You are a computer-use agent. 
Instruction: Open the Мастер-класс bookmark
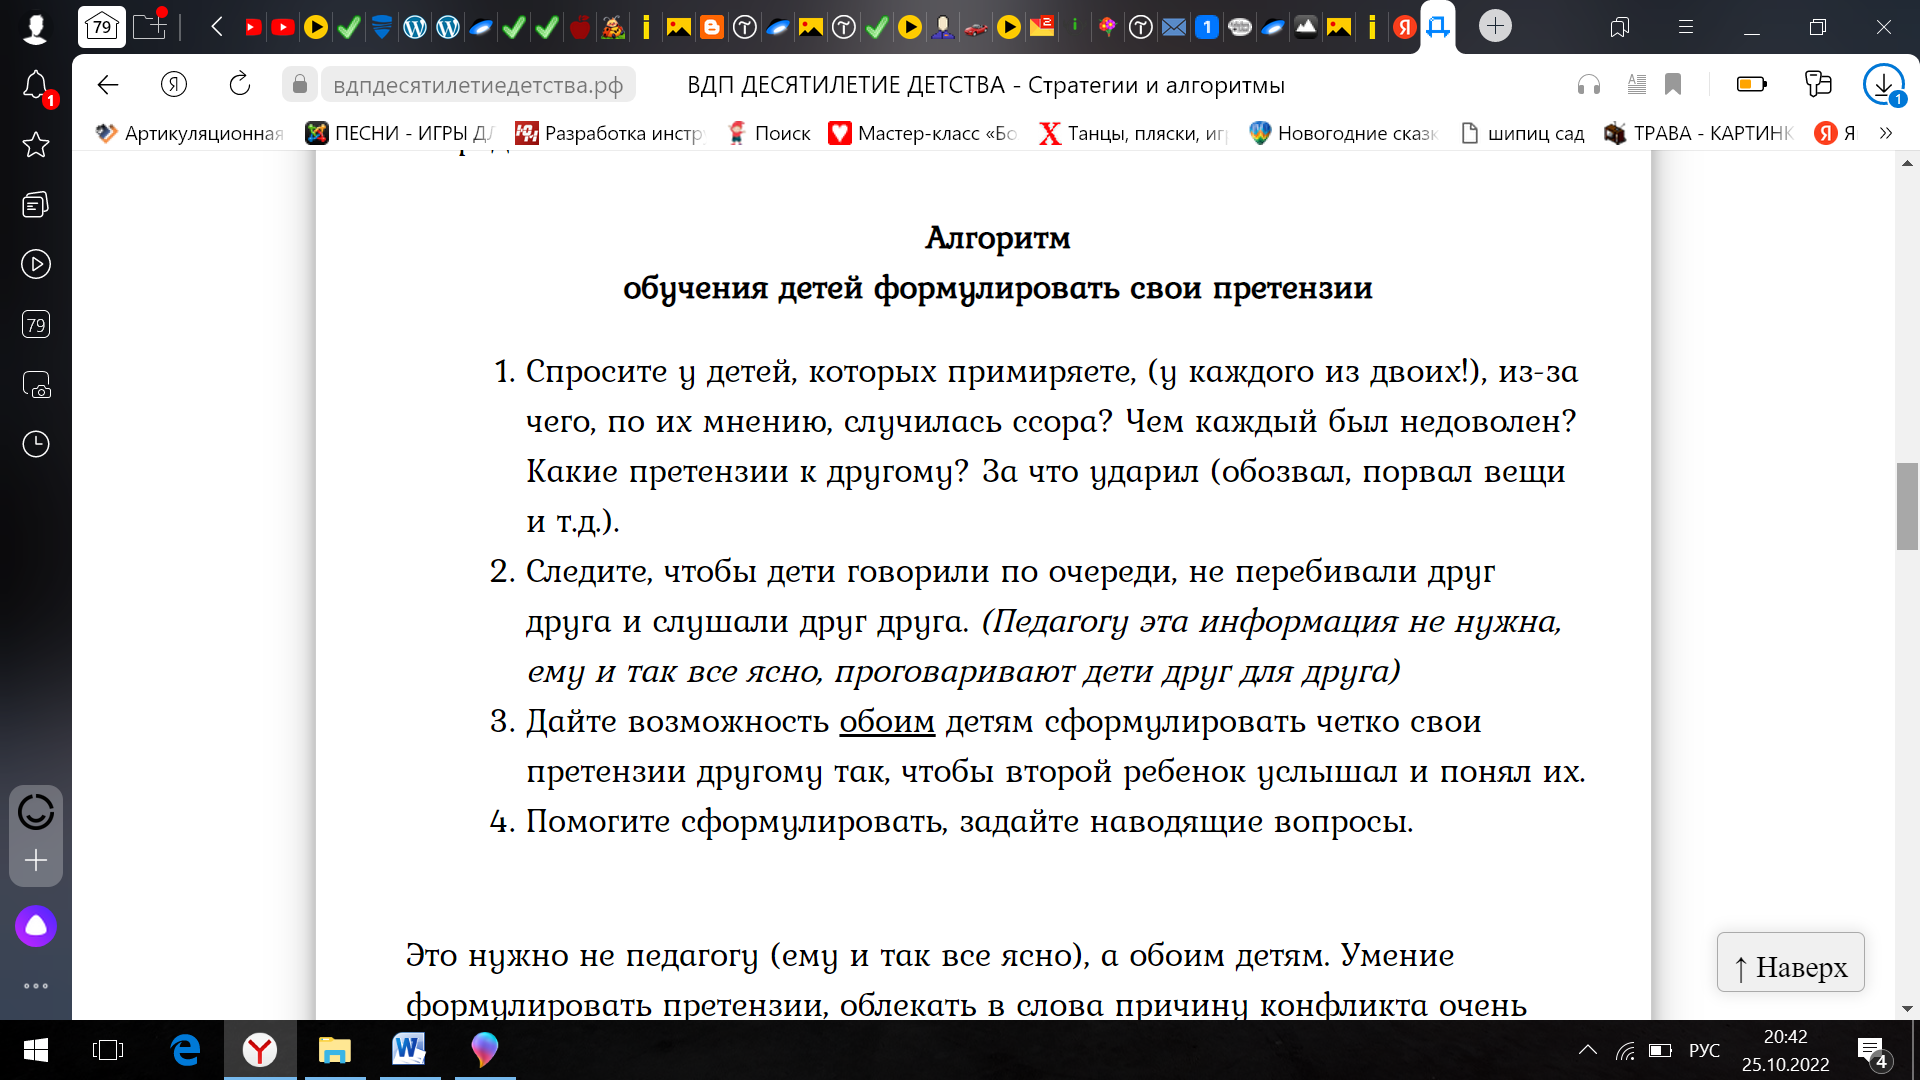click(923, 133)
